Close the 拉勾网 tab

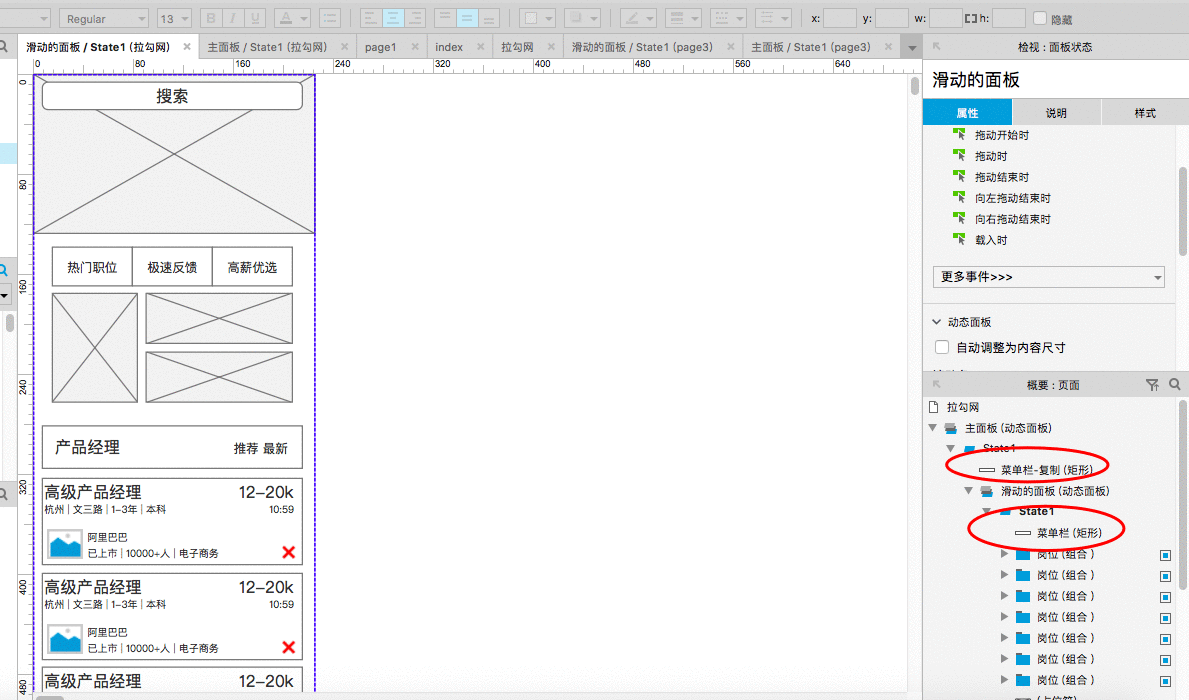[551, 47]
